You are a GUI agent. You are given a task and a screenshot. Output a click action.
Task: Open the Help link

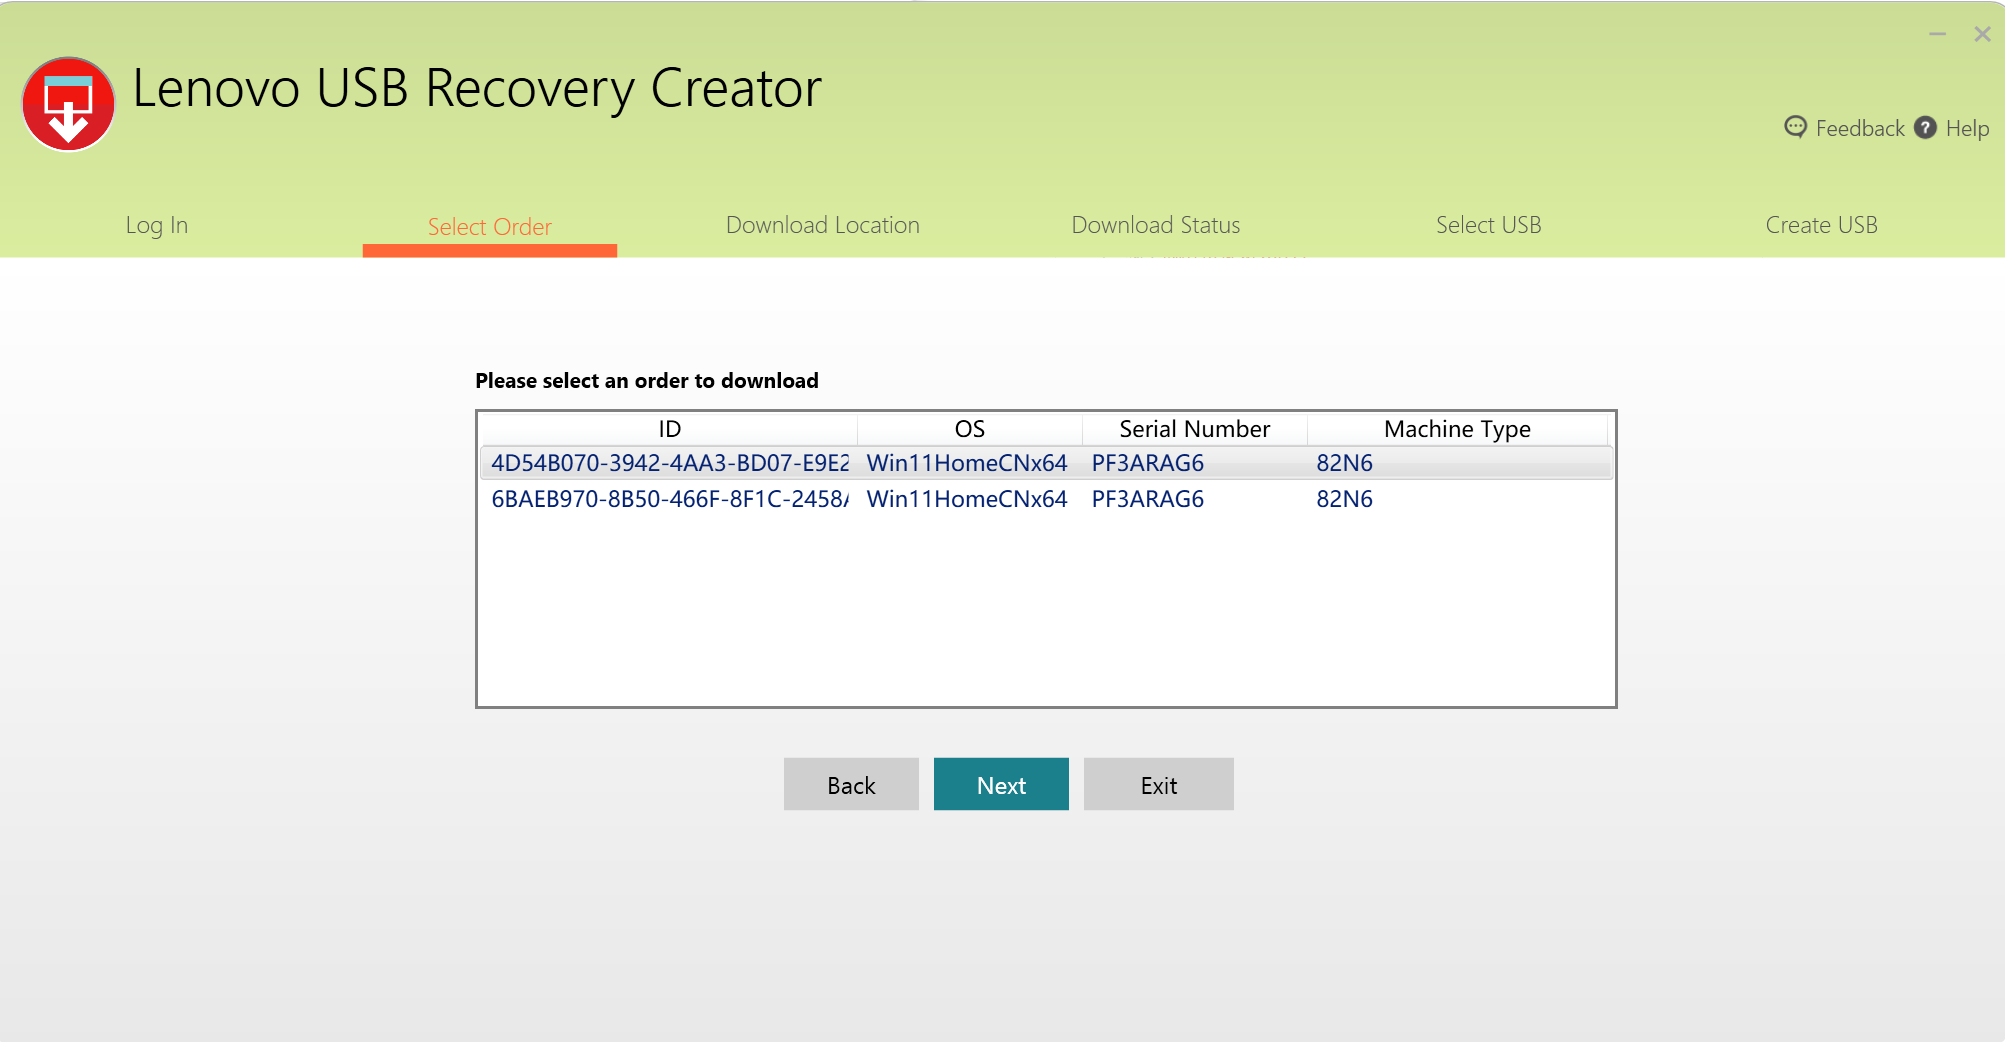tap(1967, 129)
